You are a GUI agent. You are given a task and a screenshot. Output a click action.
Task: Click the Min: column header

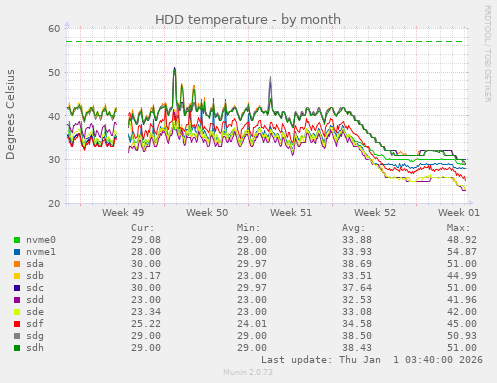(248, 228)
